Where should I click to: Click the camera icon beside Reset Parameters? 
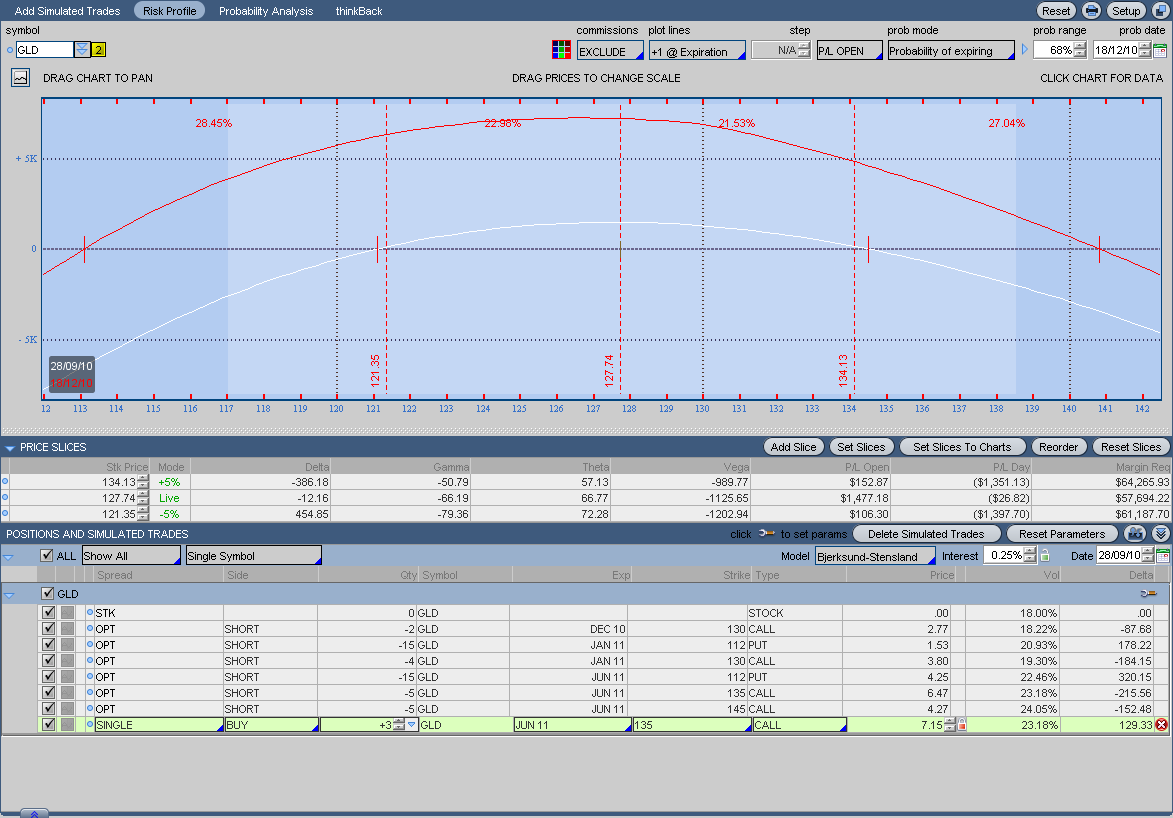click(1134, 534)
